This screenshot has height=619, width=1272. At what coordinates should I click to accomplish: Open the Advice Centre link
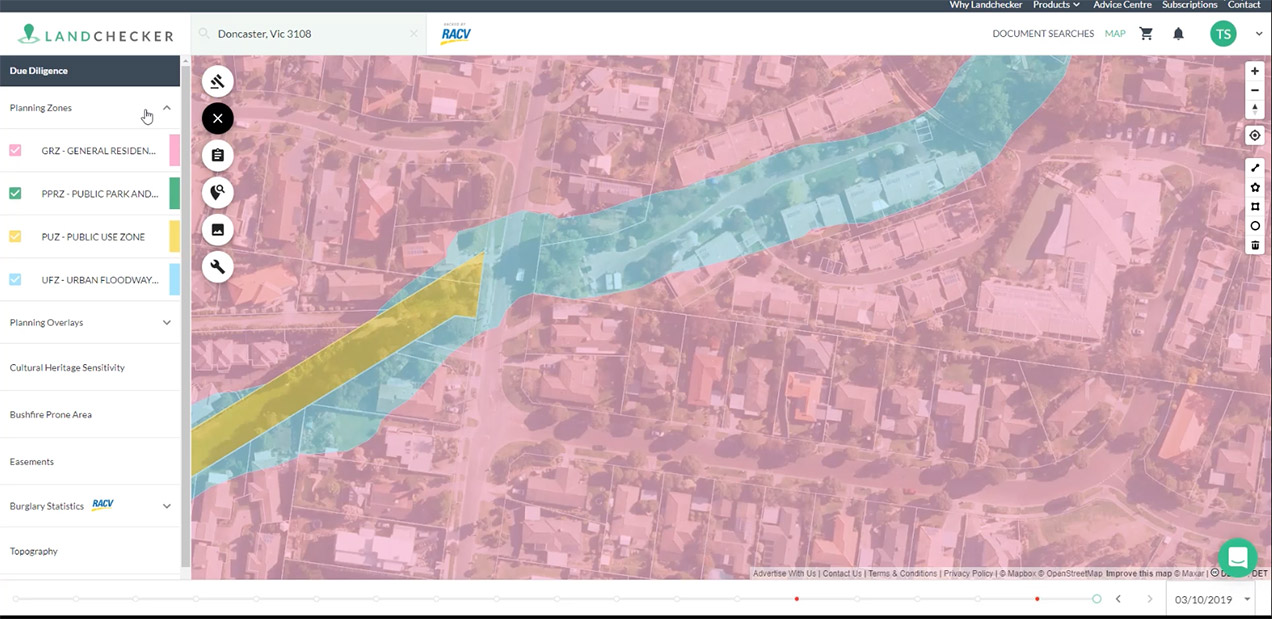(1122, 5)
